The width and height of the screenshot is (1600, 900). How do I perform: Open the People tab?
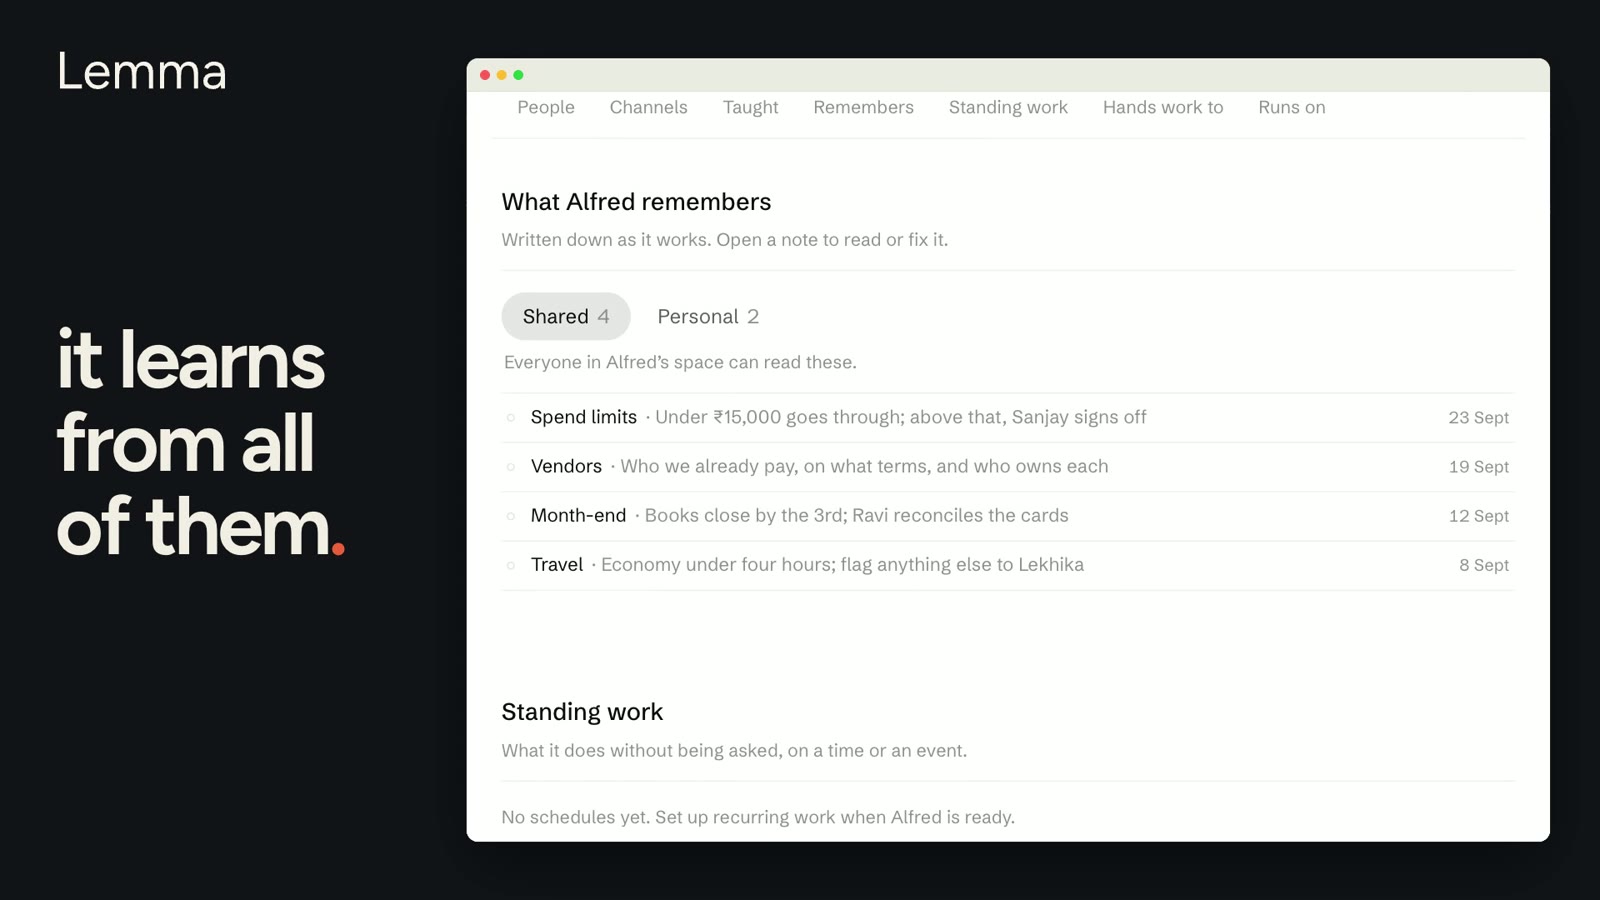(x=545, y=107)
